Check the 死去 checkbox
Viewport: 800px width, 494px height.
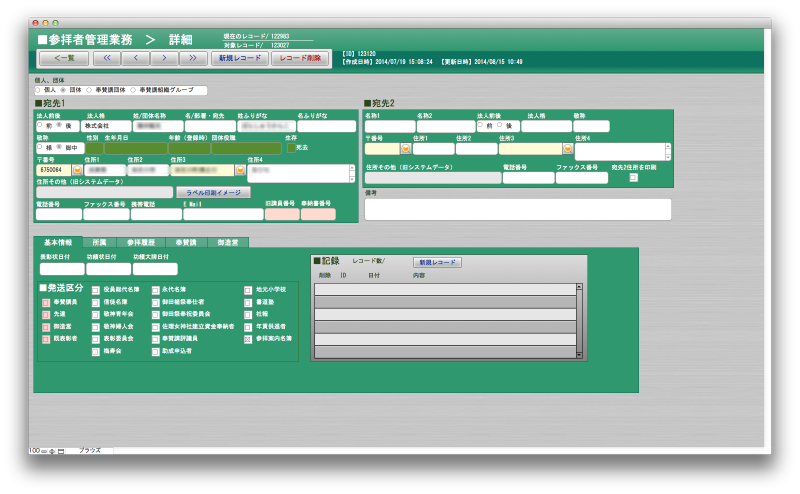pyautogui.click(x=291, y=148)
